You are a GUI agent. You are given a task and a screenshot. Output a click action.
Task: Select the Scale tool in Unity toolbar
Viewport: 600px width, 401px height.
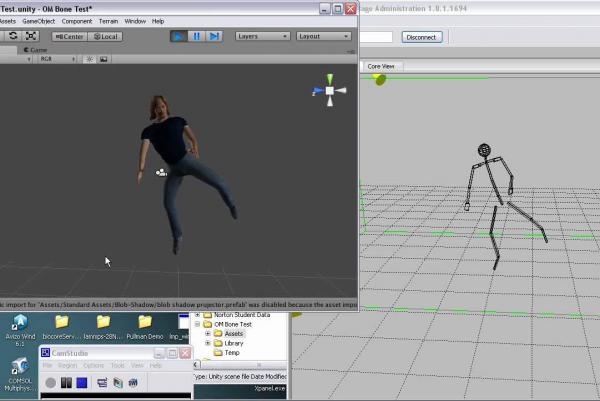pyautogui.click(x=31, y=36)
